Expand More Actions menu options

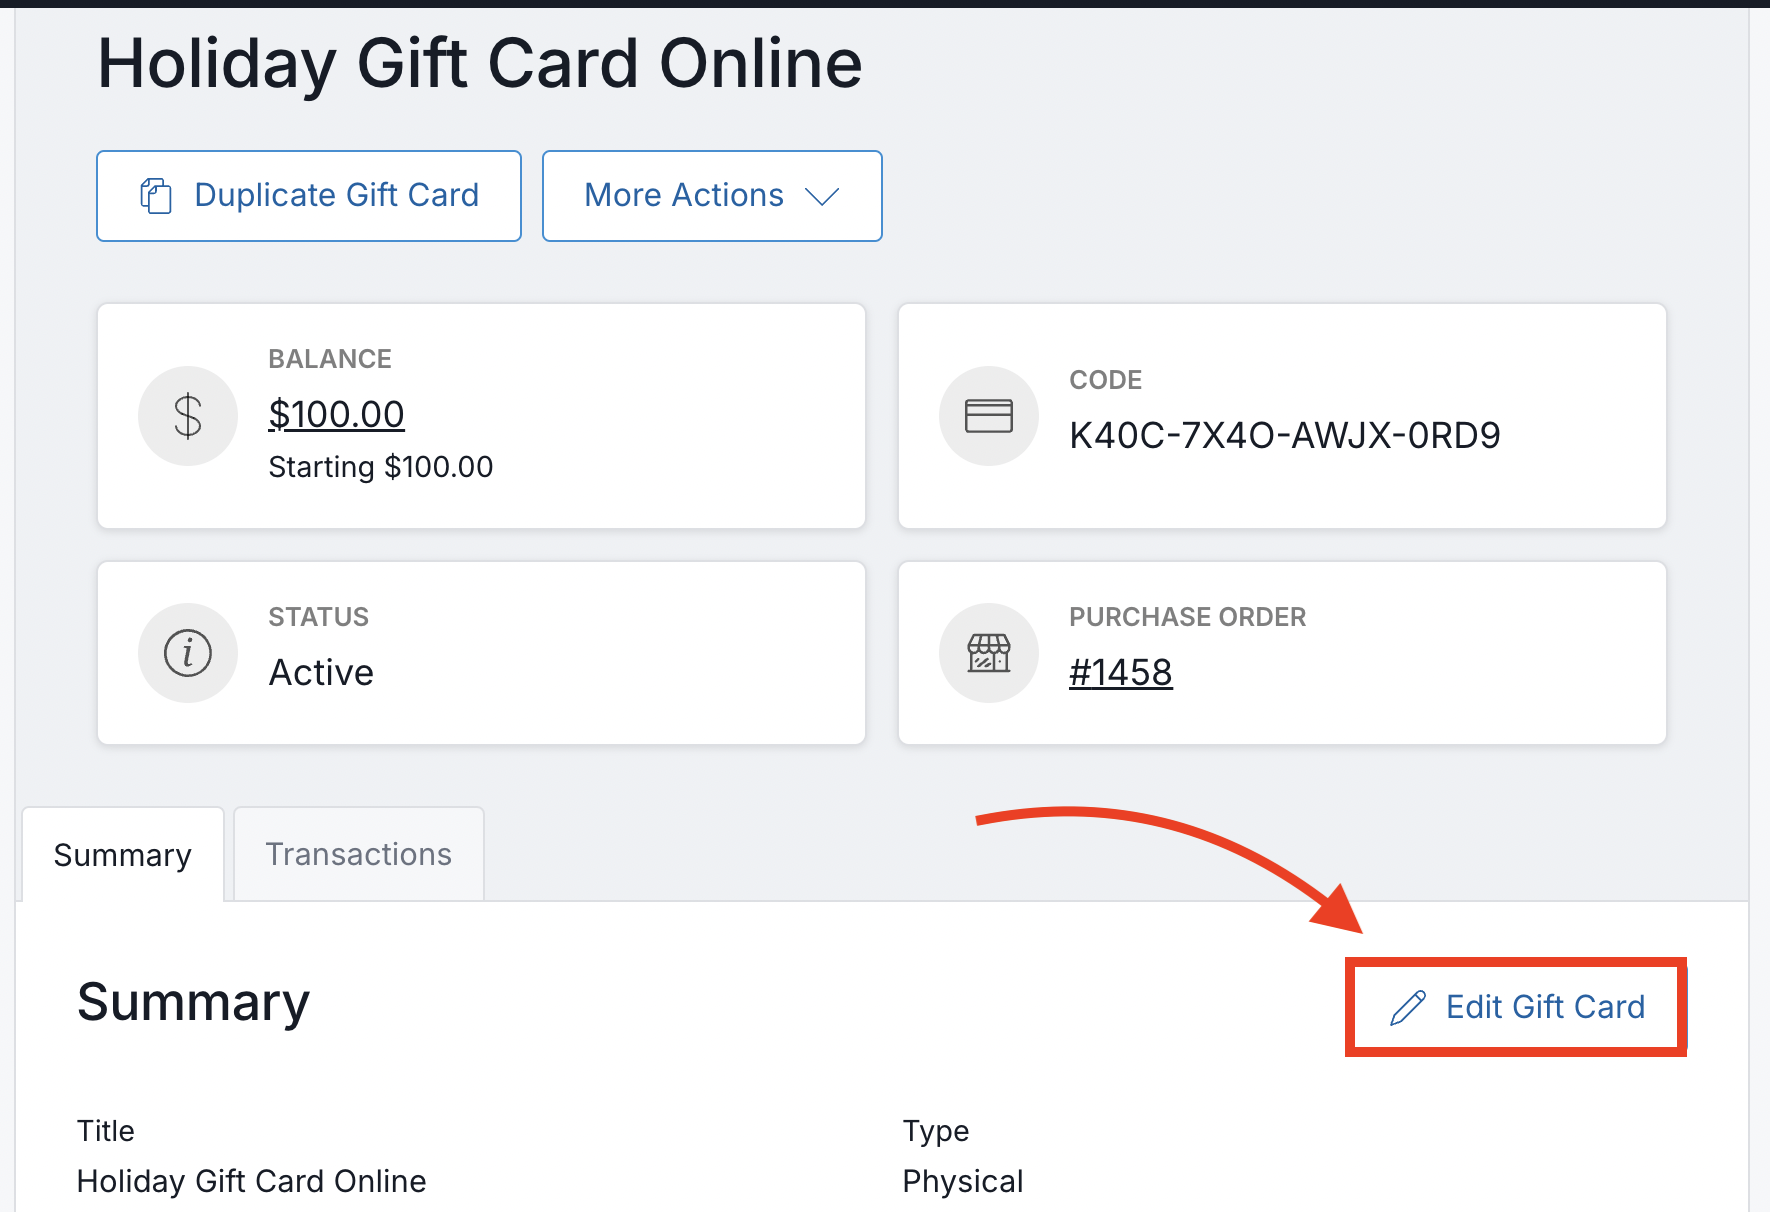pyautogui.click(x=711, y=195)
